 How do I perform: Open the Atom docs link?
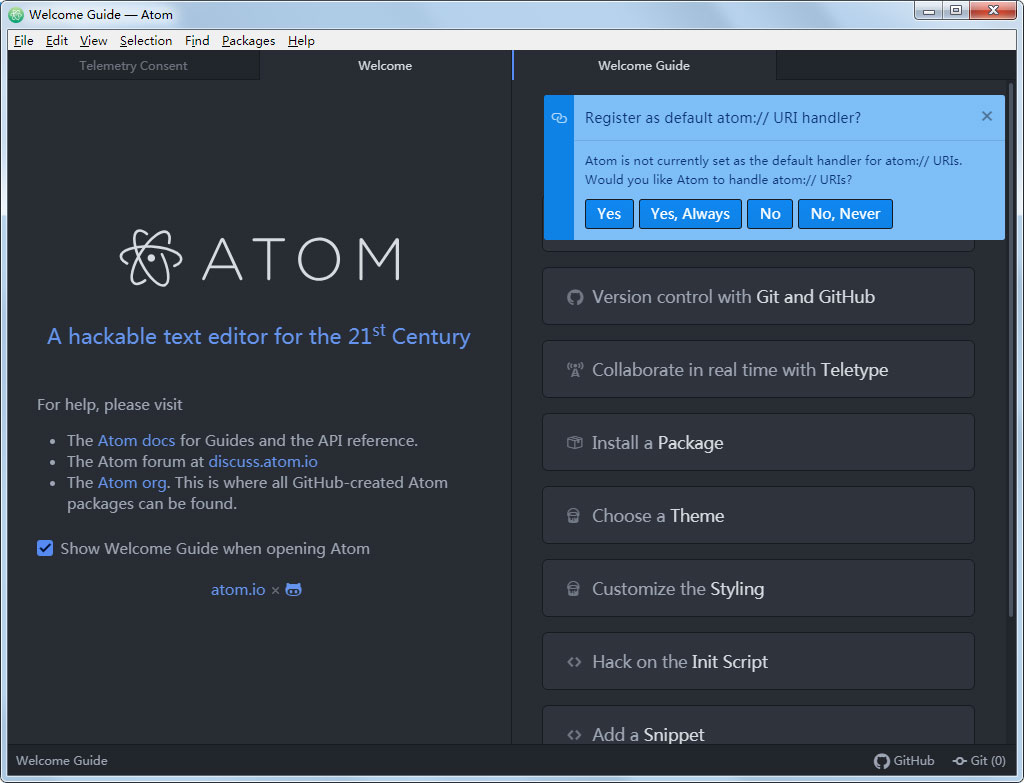136,441
